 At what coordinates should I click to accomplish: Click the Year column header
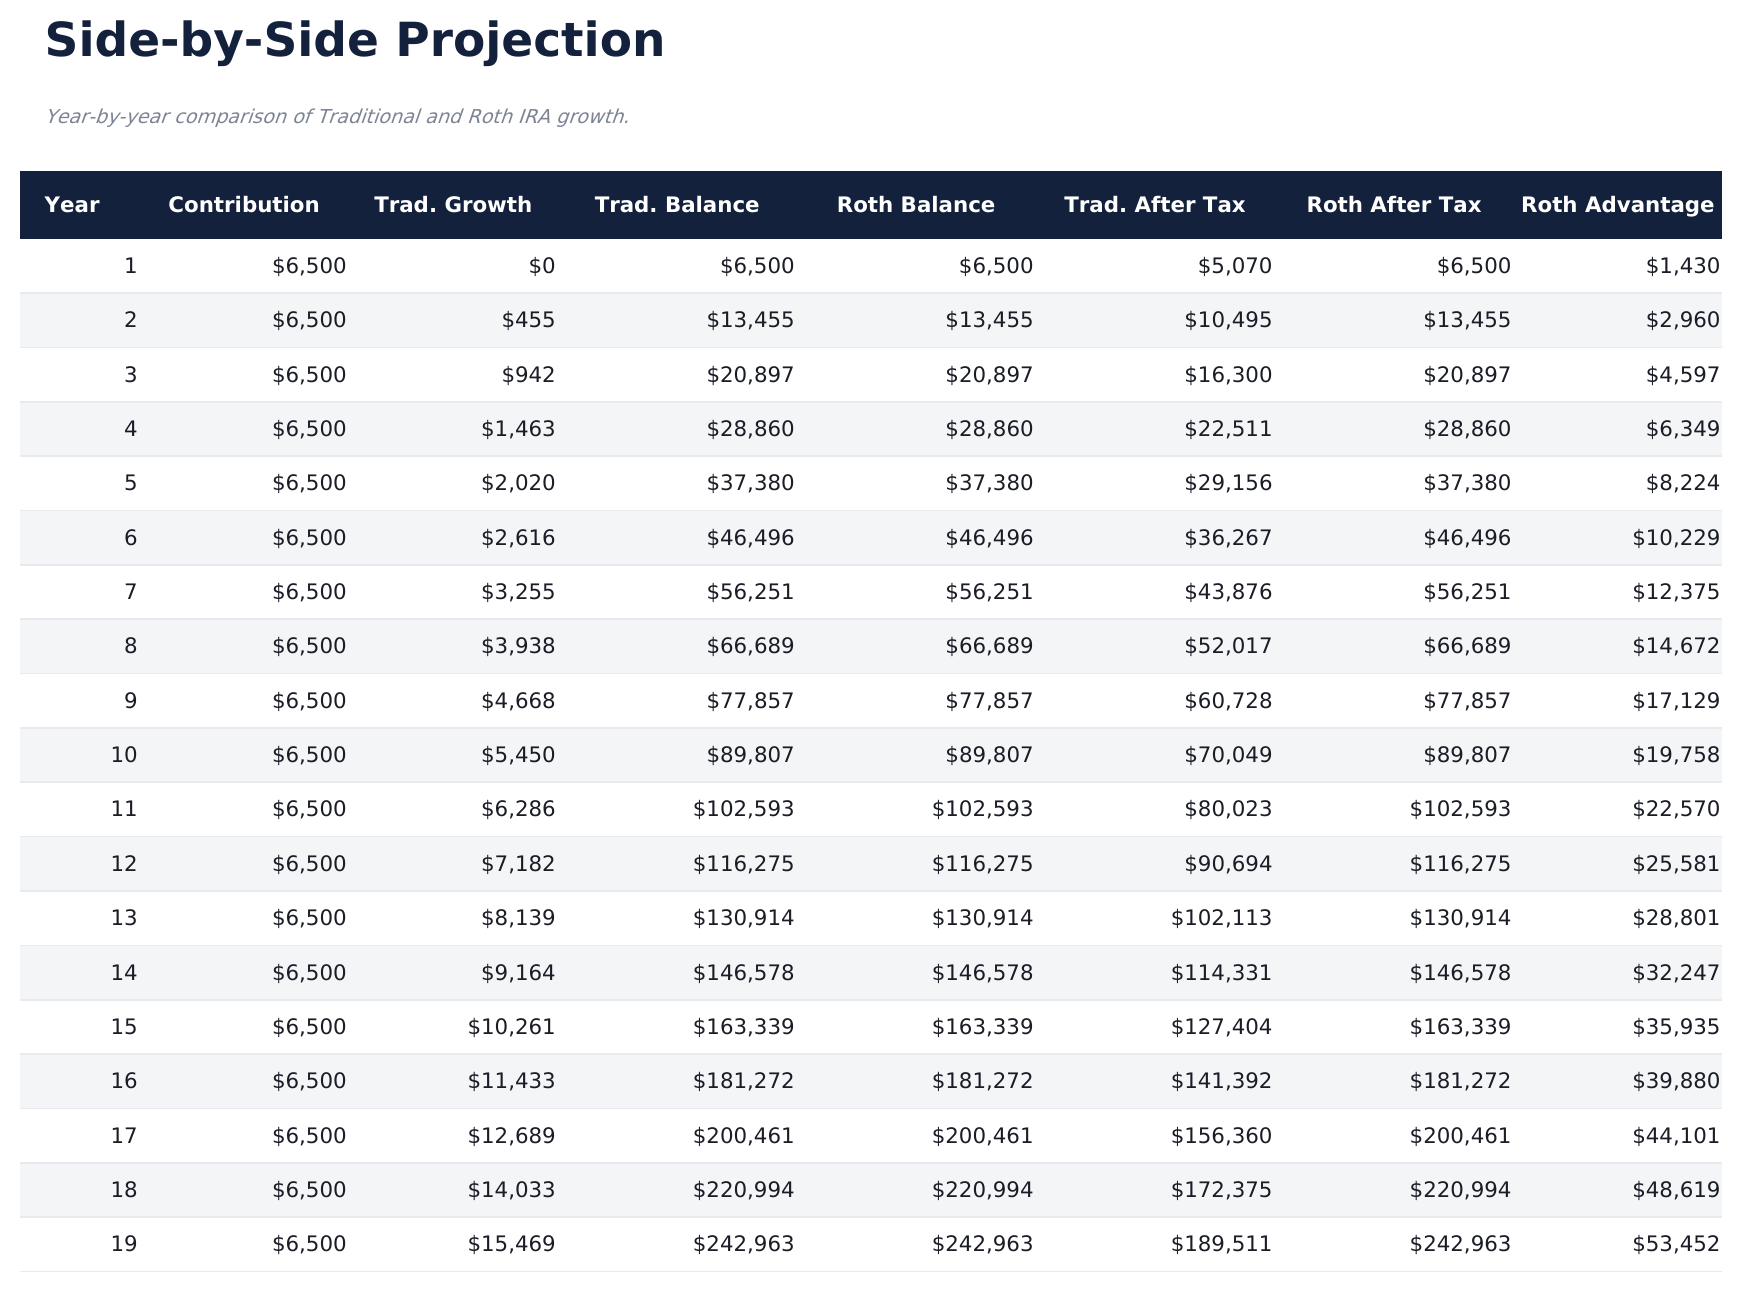[x=72, y=205]
